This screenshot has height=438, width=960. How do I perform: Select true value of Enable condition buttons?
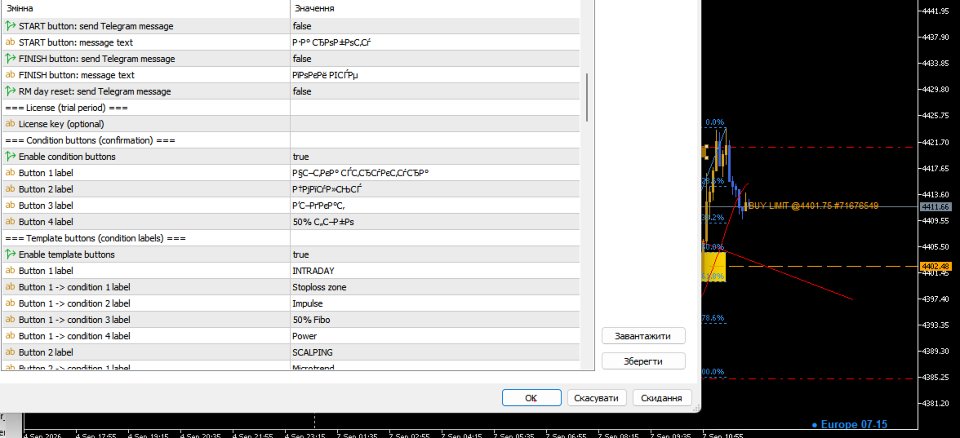tap(435, 157)
